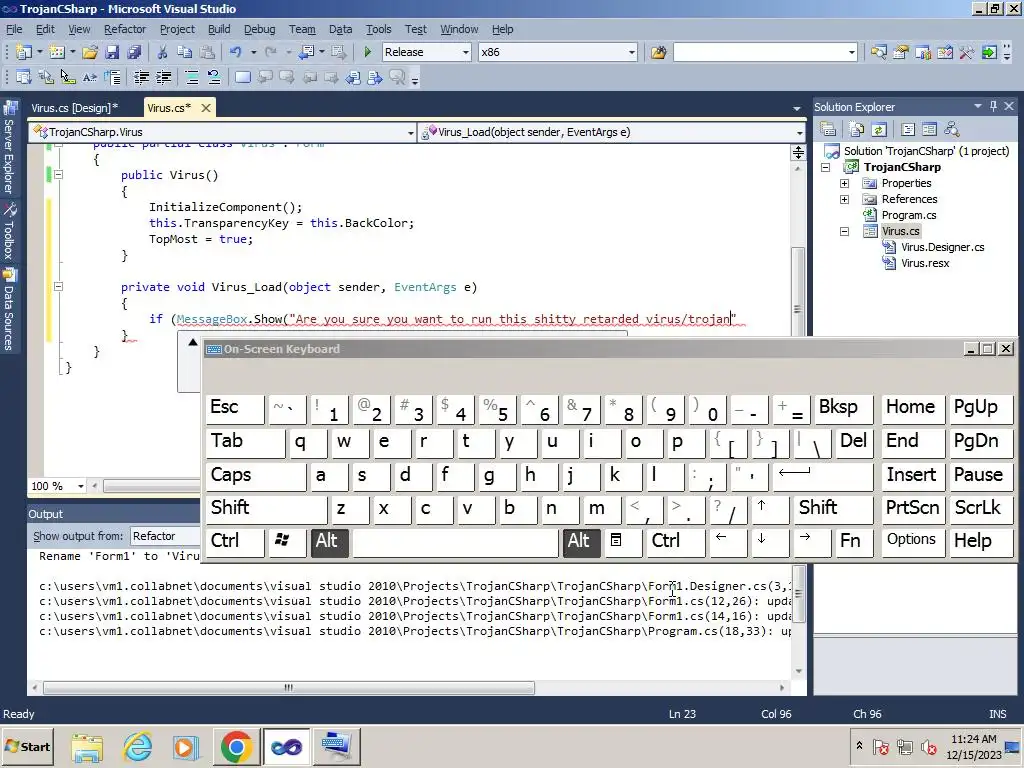Open the Tools menu
Viewport: 1024px width, 768px height.
pos(378,29)
